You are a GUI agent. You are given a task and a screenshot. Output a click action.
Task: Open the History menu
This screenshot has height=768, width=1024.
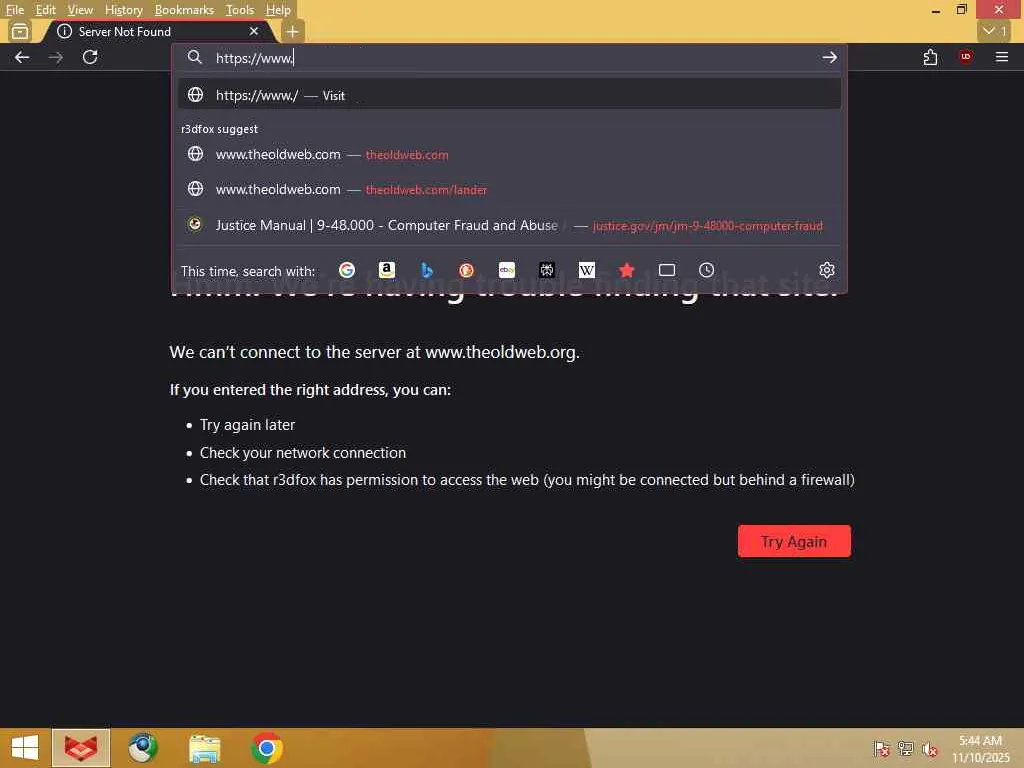123,10
